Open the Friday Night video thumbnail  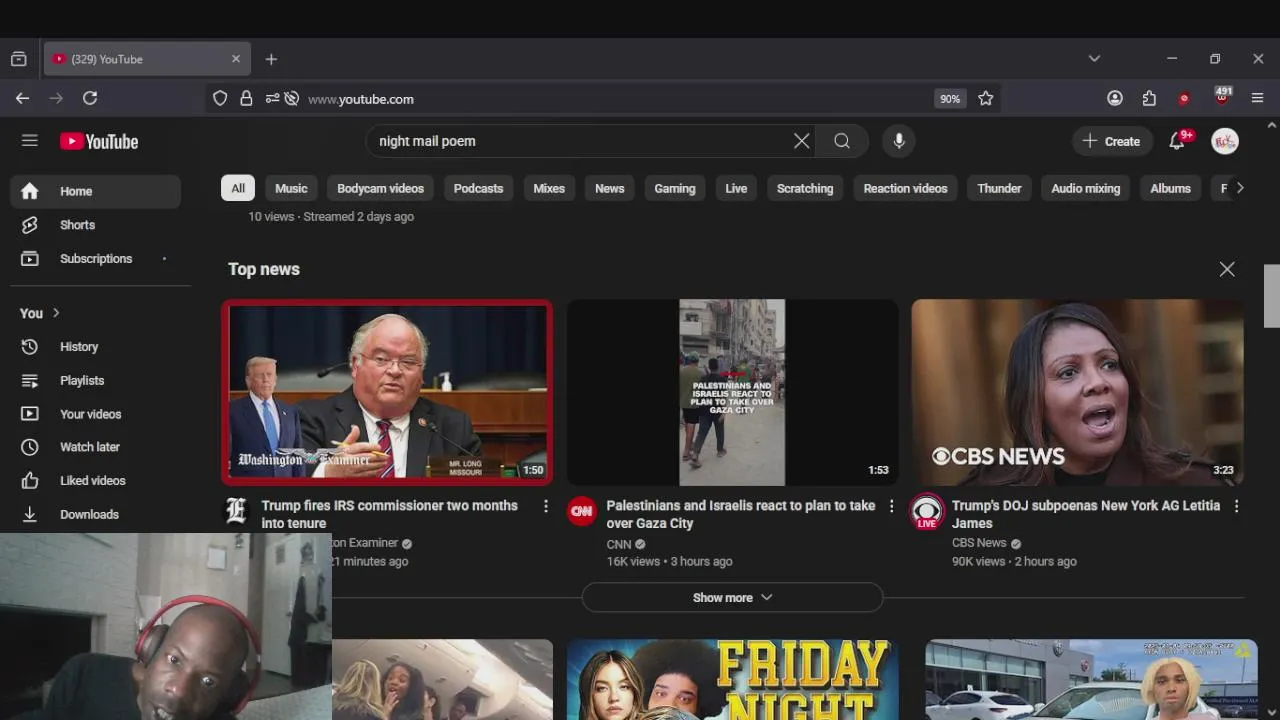[x=732, y=680]
